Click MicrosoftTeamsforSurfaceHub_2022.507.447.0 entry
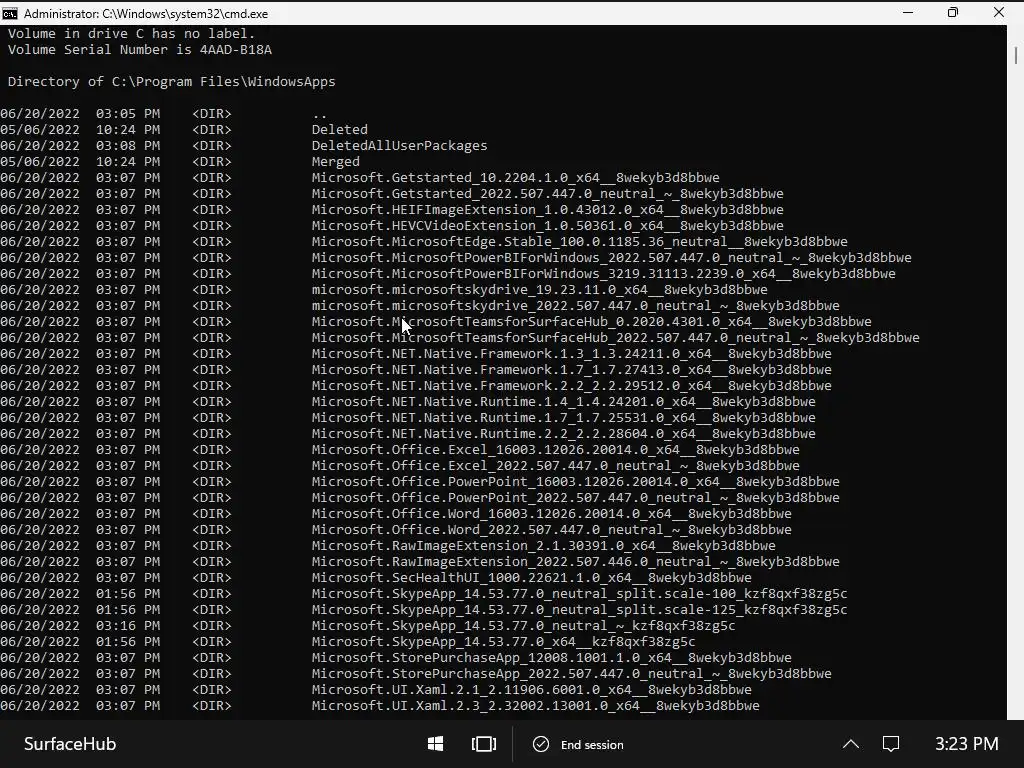 (x=615, y=338)
